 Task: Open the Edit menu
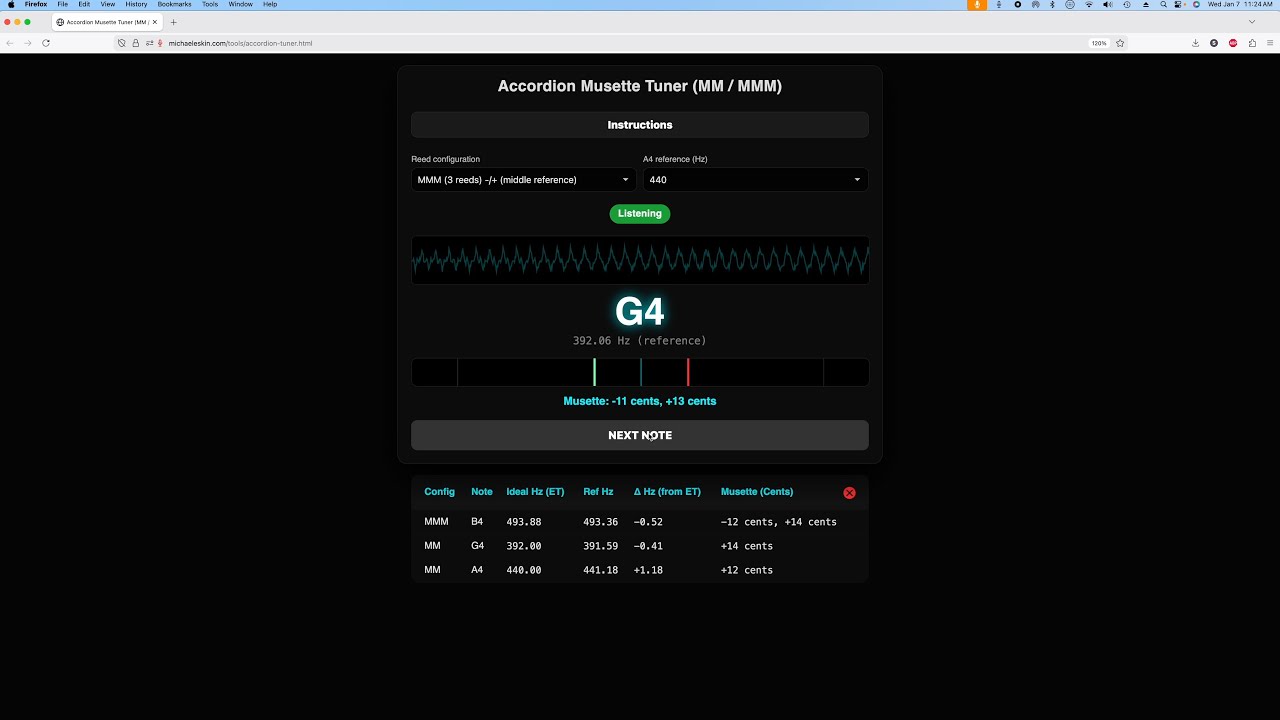(x=84, y=4)
